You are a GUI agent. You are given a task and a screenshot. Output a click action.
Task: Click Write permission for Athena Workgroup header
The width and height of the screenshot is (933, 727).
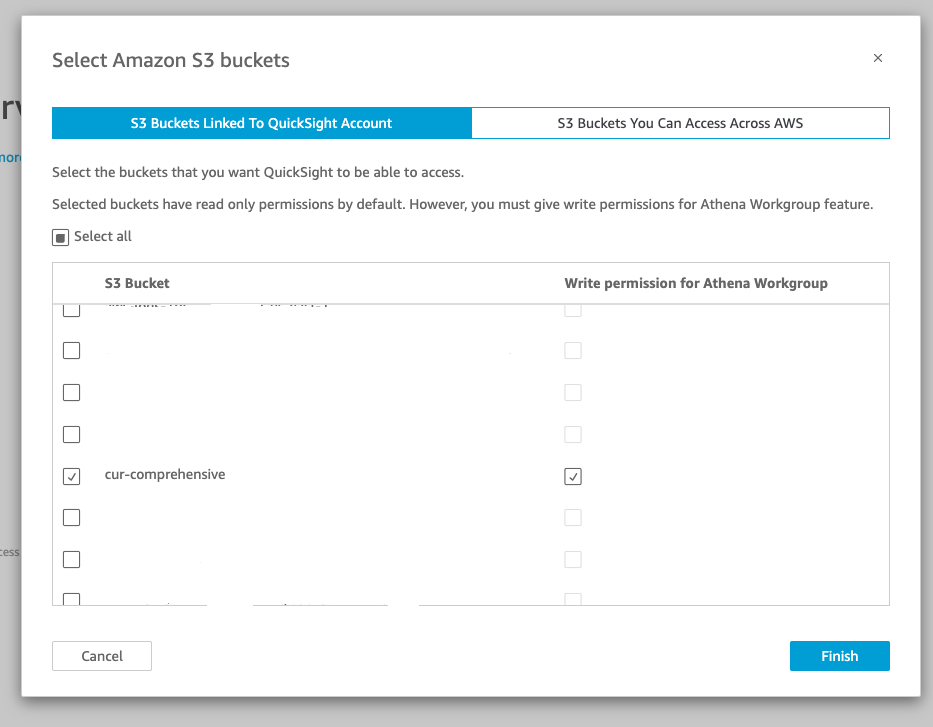696,283
